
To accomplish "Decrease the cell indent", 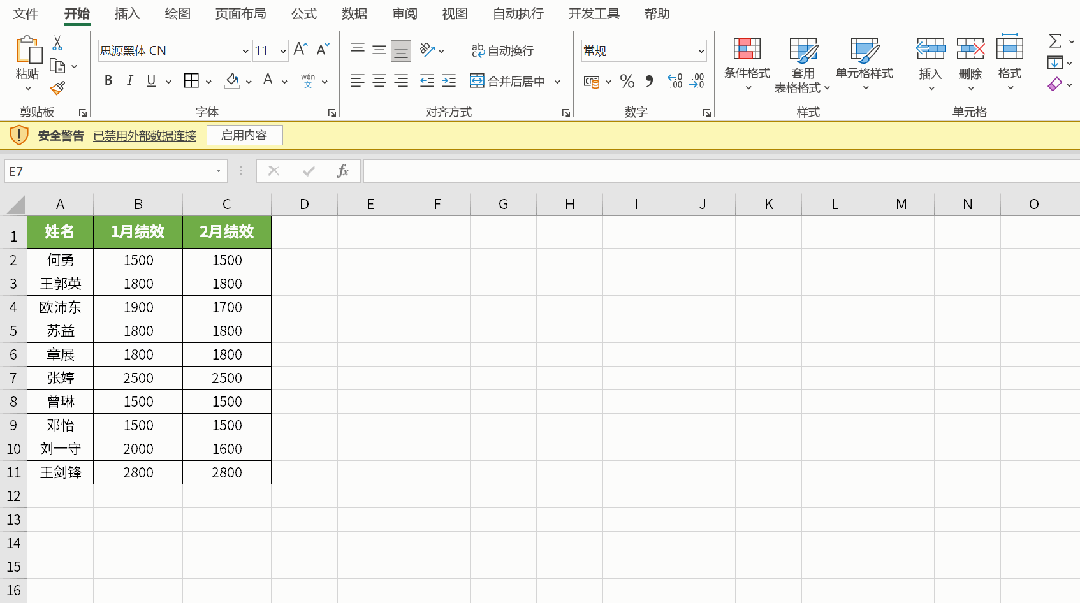I will pos(427,81).
